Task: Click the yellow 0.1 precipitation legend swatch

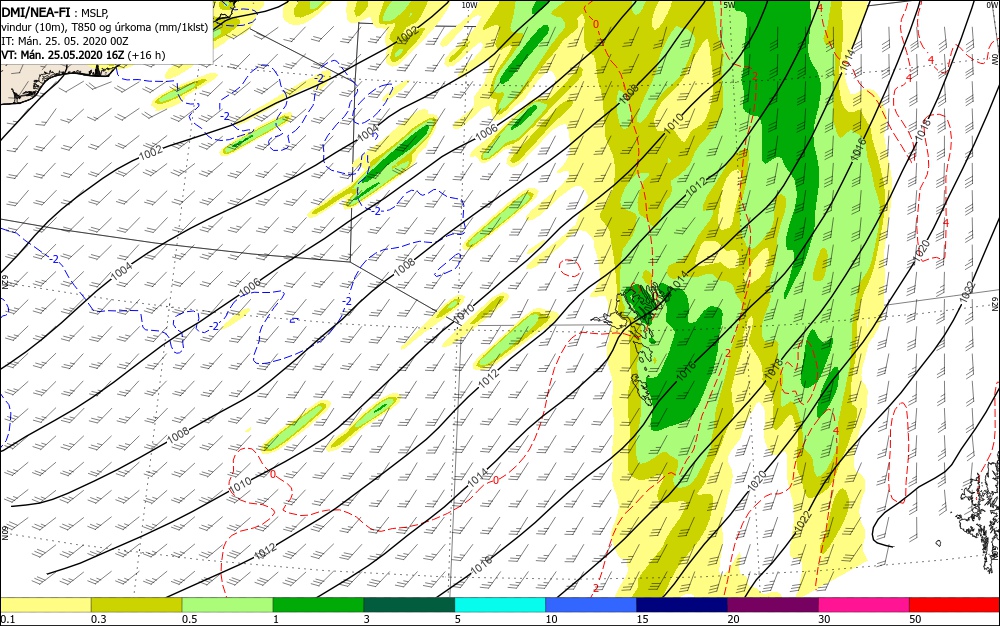Action: coord(45,604)
